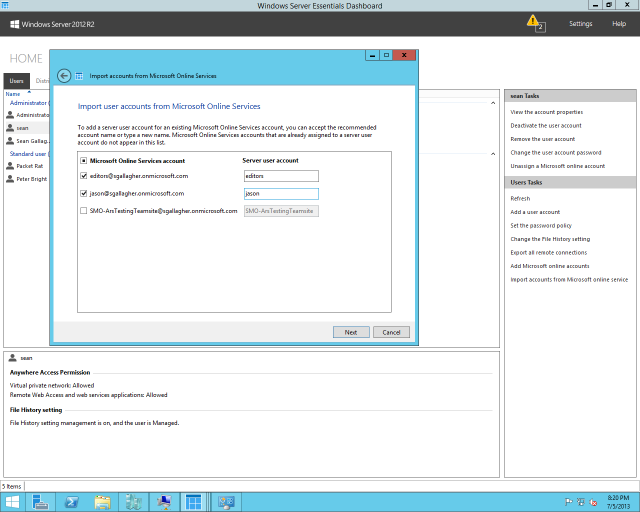This screenshot has width=640, height=512.
Task: Click the jason@sgallagher.onmicrosoft.com account text
Action: coord(137,194)
